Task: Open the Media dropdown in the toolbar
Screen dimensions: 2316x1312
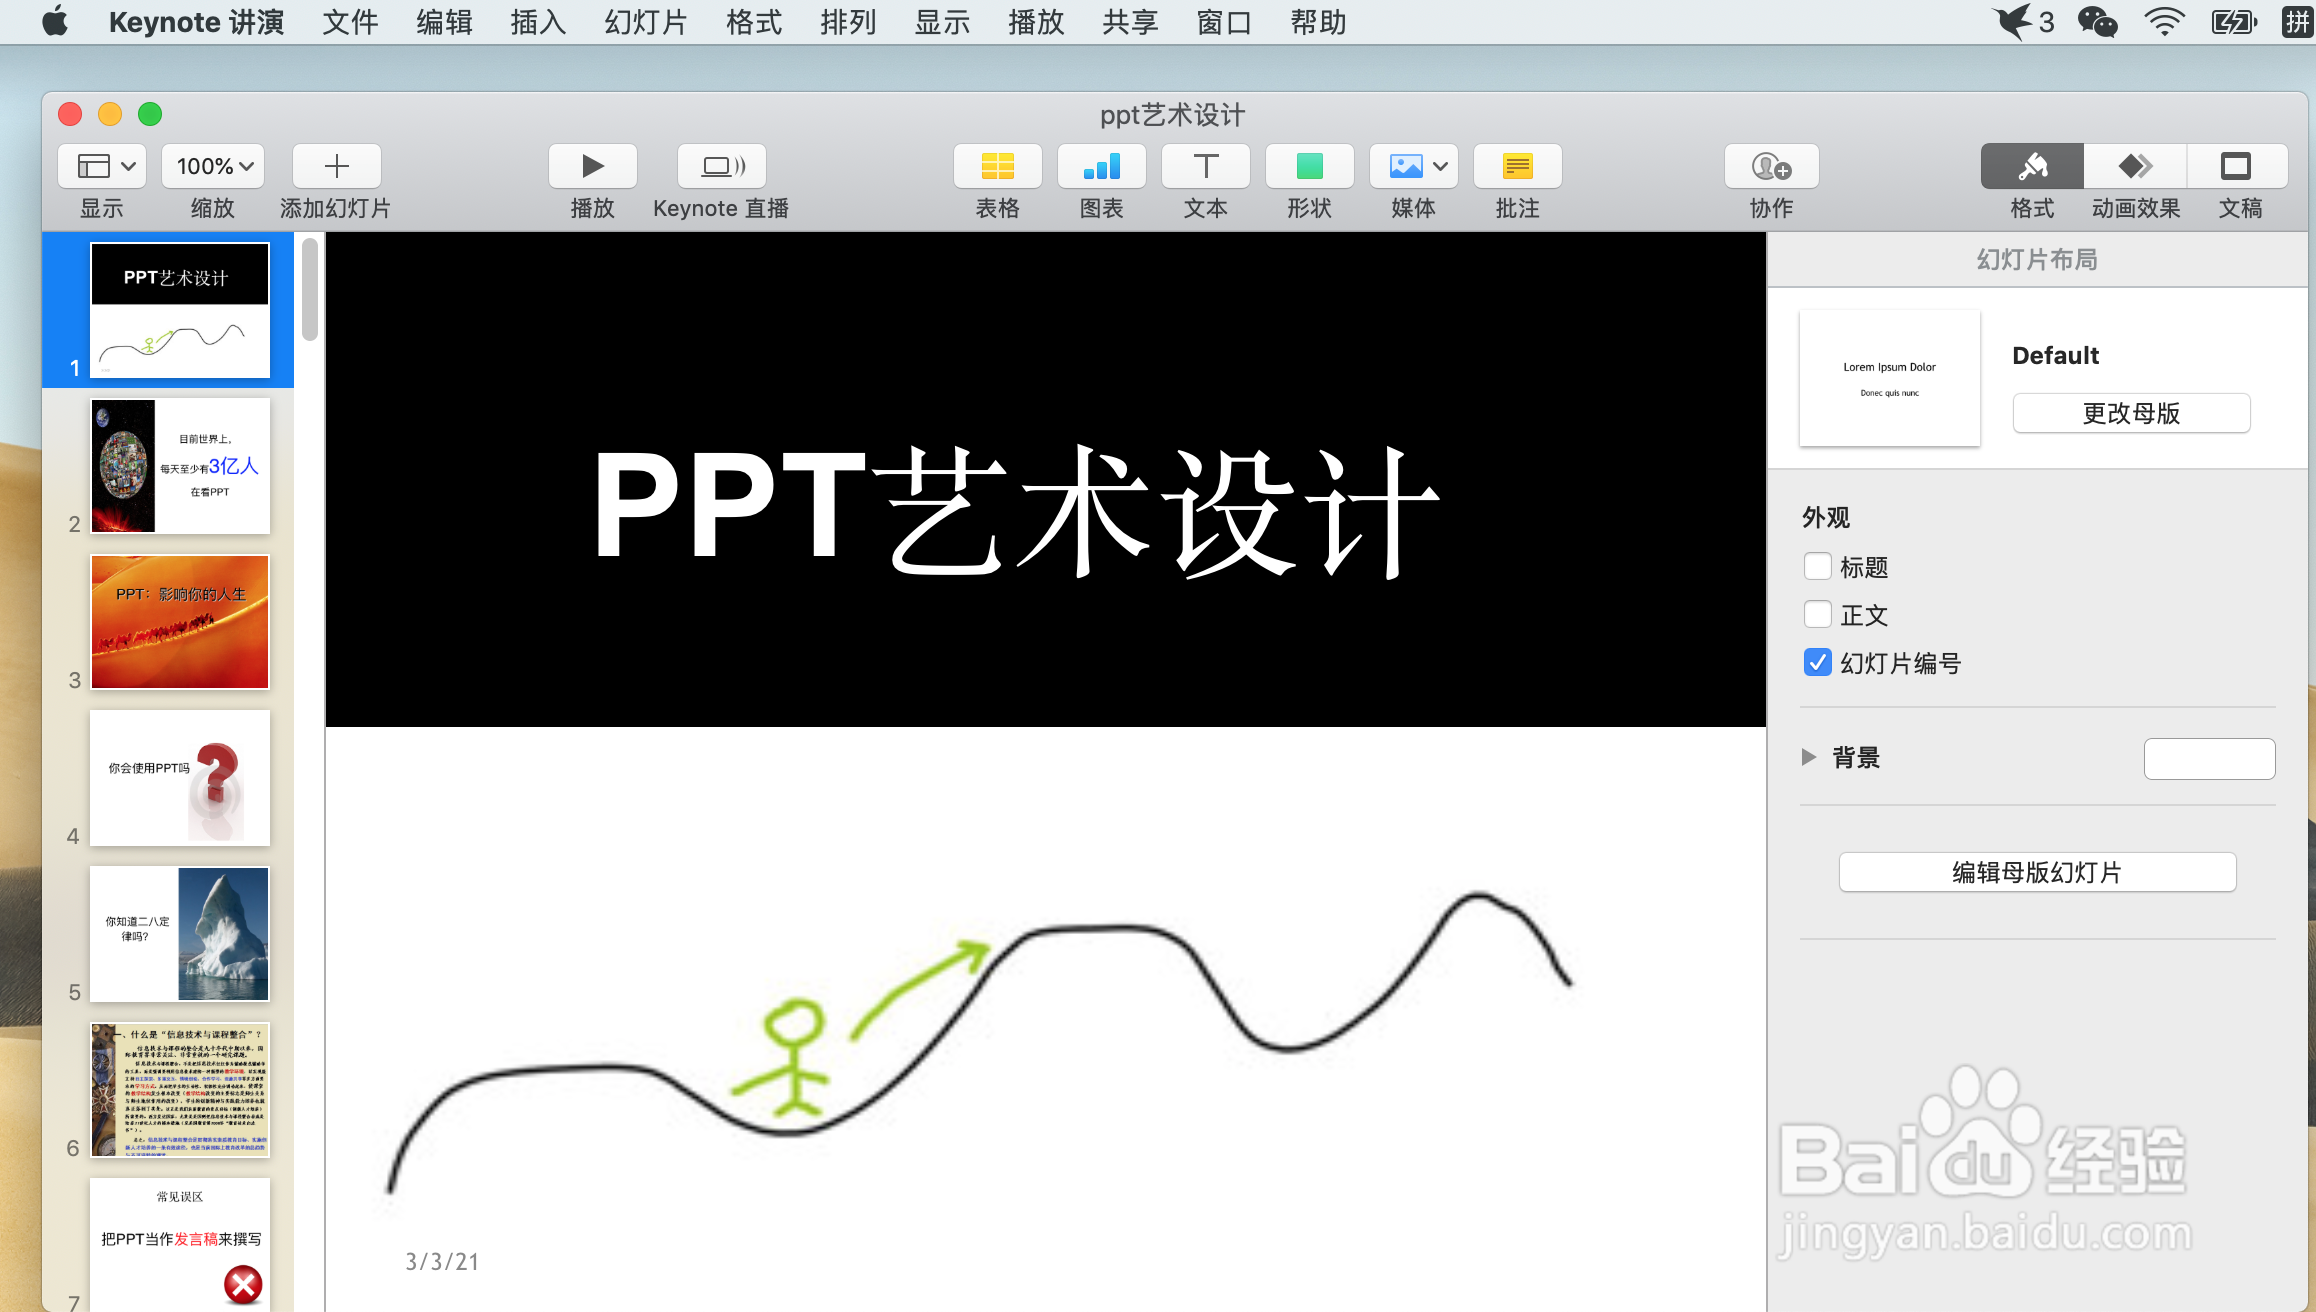Action: tap(1413, 166)
